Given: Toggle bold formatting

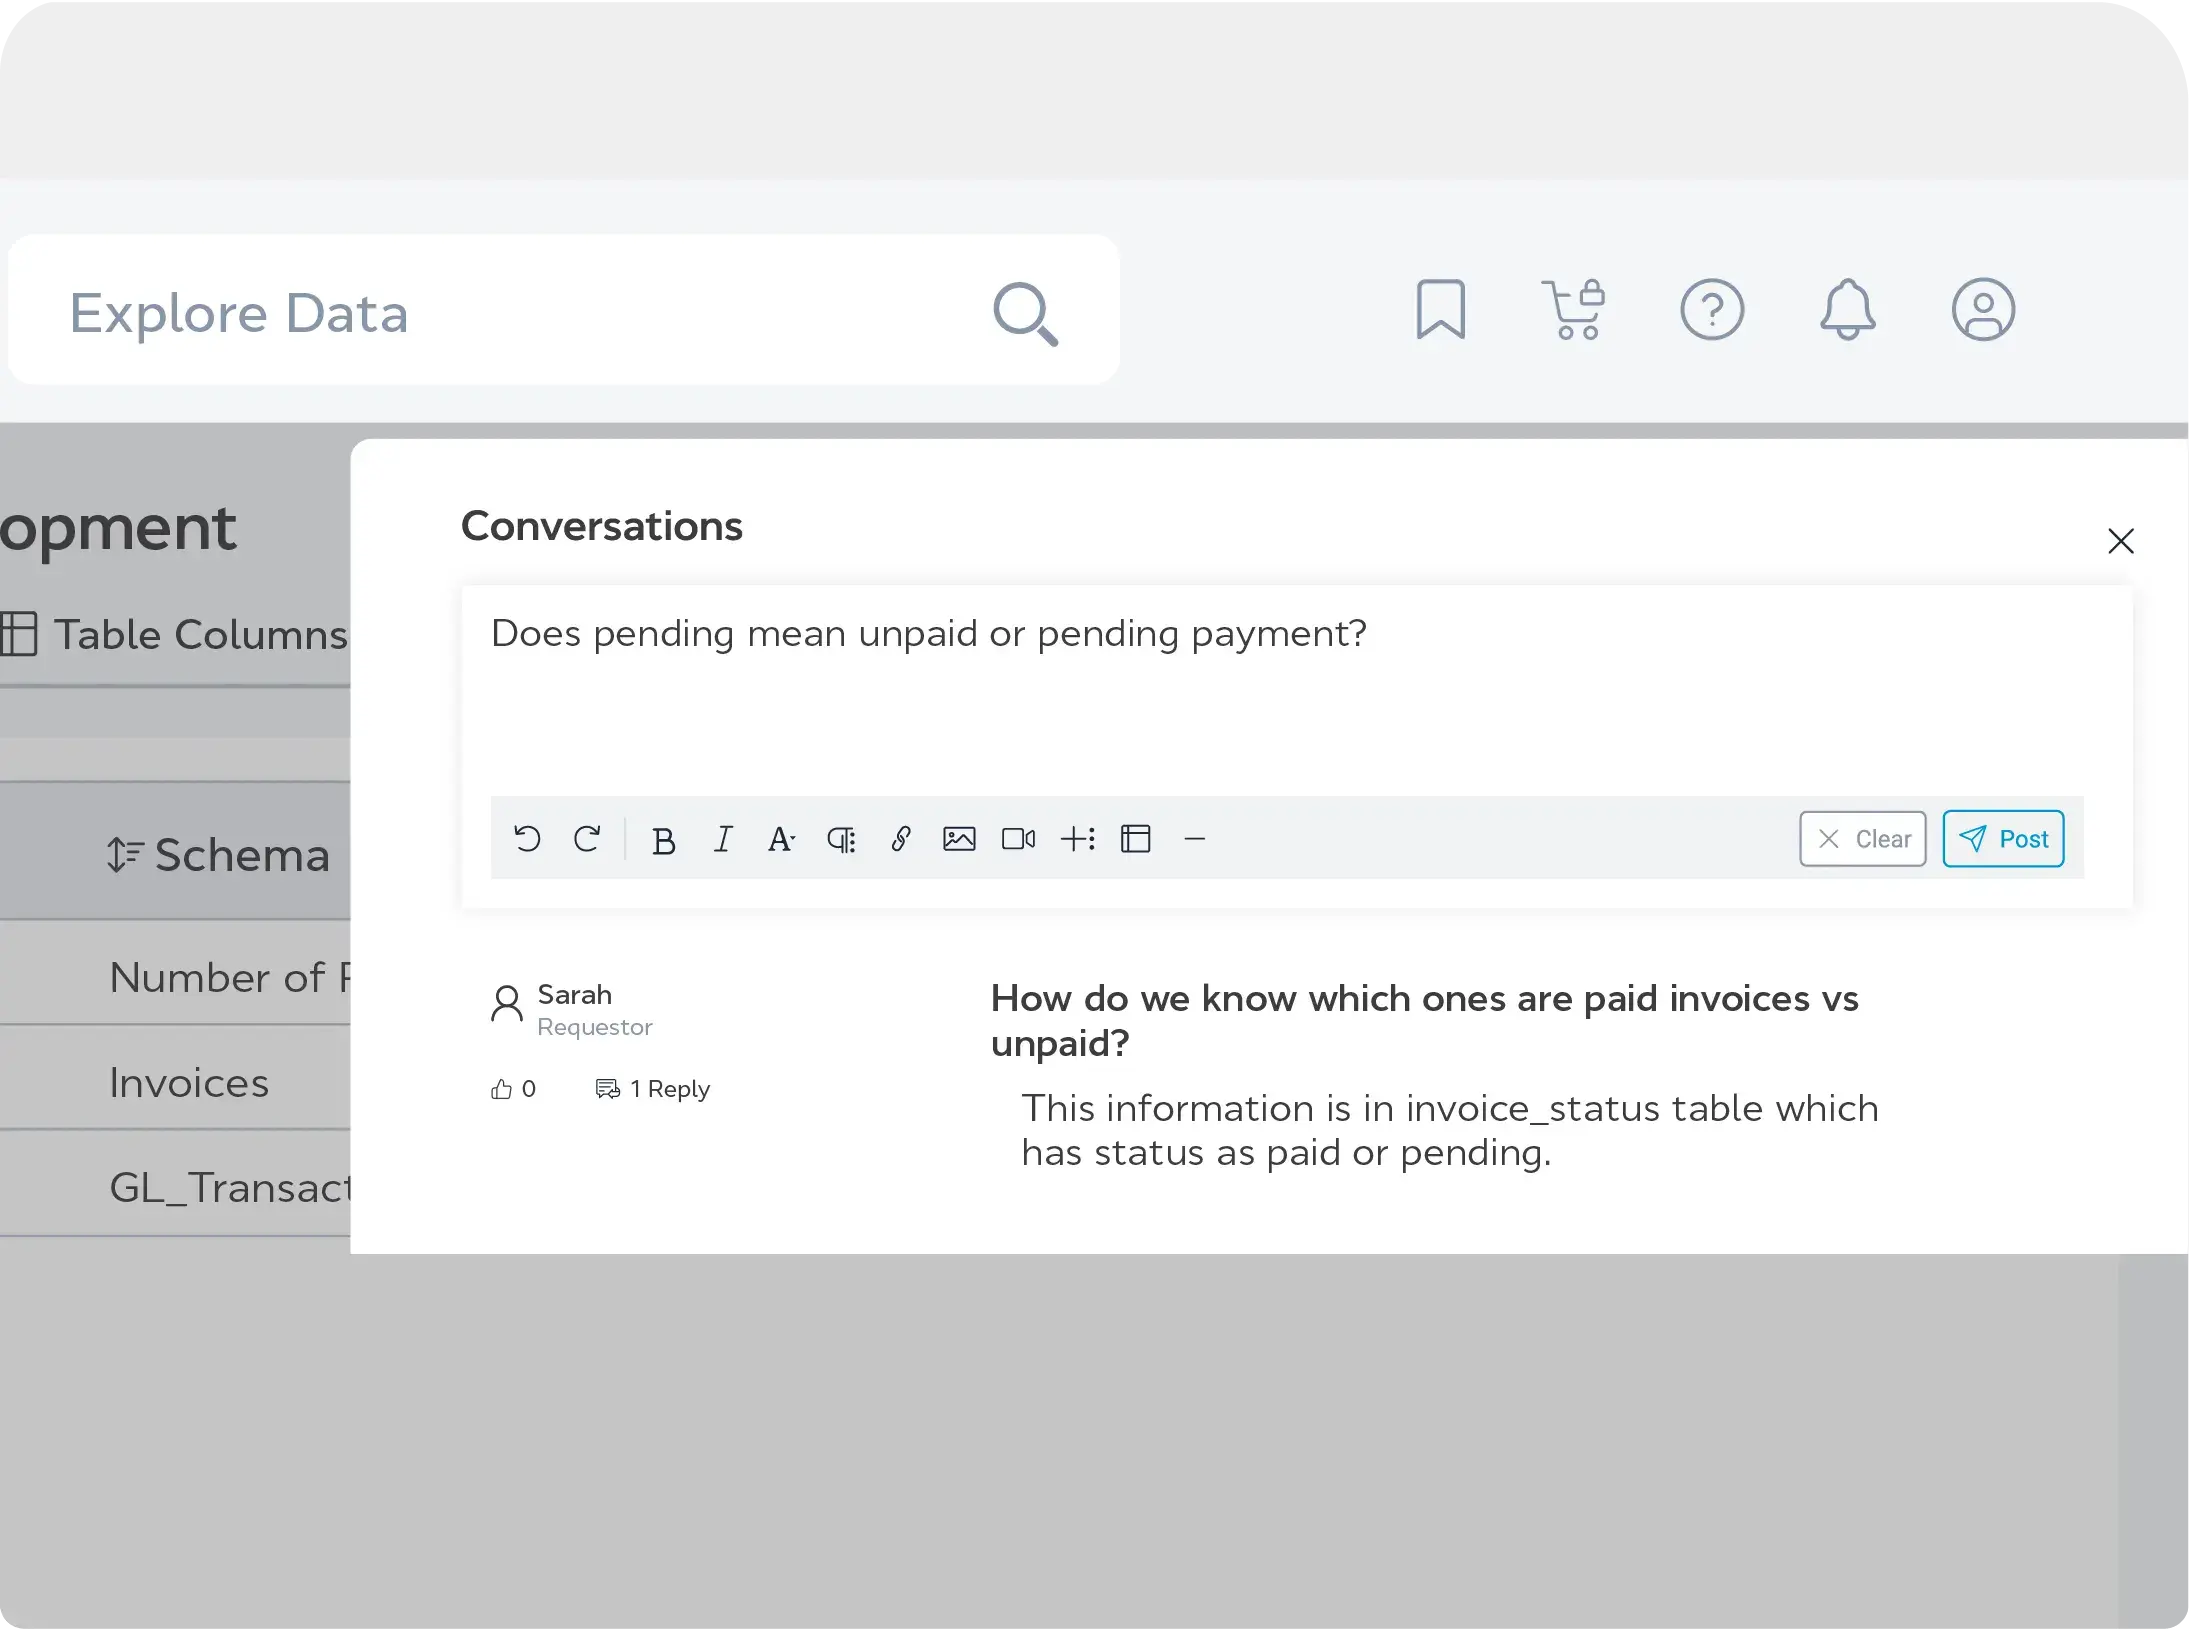Looking at the screenshot, I should (663, 840).
